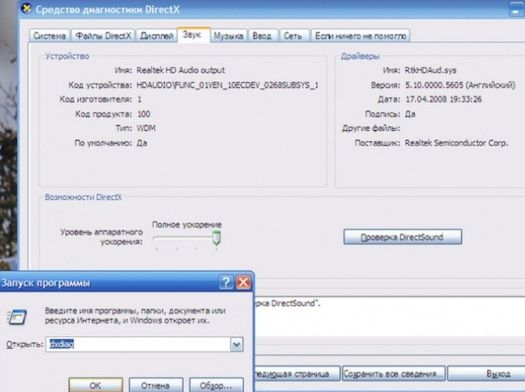This screenshot has height=392, width=525.
Task: Click Отмена in Run dialog
Action: pos(156,385)
